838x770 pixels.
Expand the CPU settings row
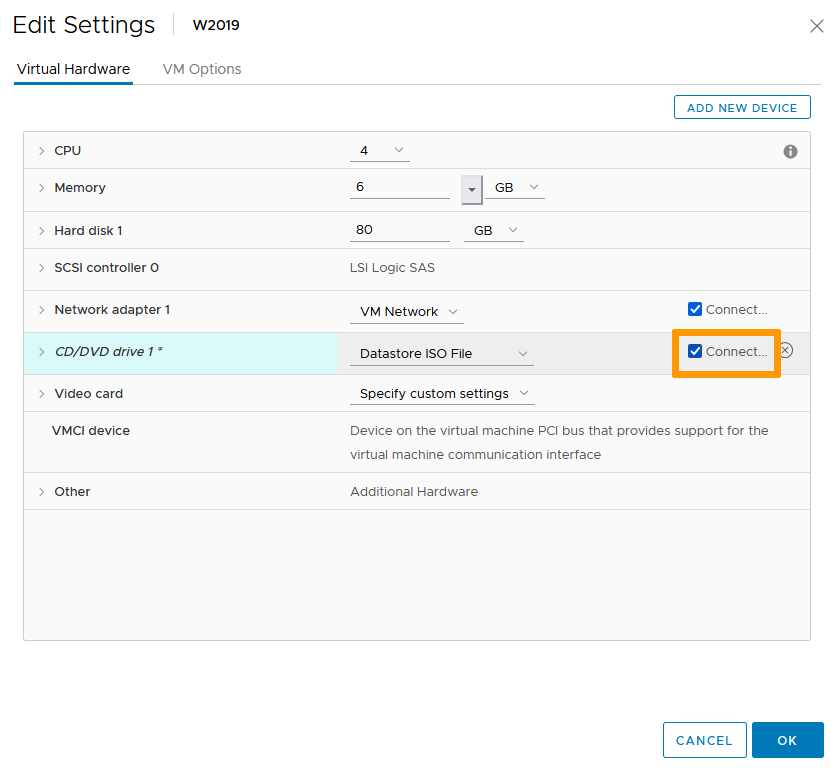(x=42, y=151)
